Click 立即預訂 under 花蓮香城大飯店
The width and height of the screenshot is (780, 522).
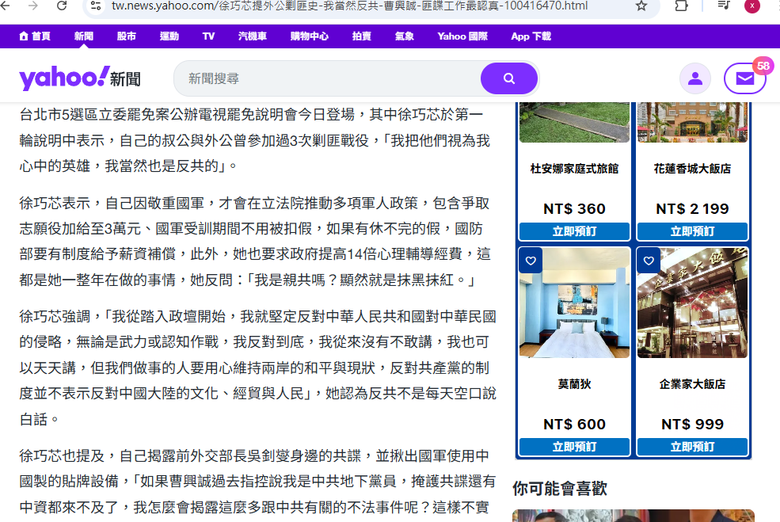tap(692, 231)
